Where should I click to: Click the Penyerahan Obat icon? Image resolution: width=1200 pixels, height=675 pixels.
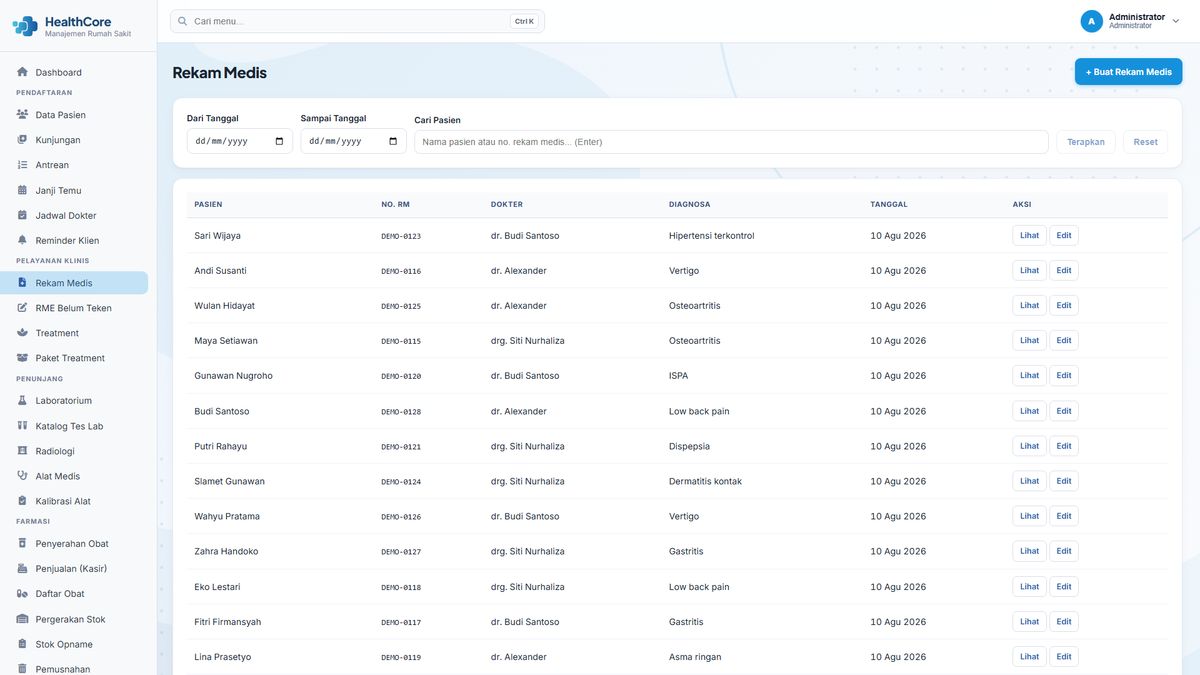22,544
